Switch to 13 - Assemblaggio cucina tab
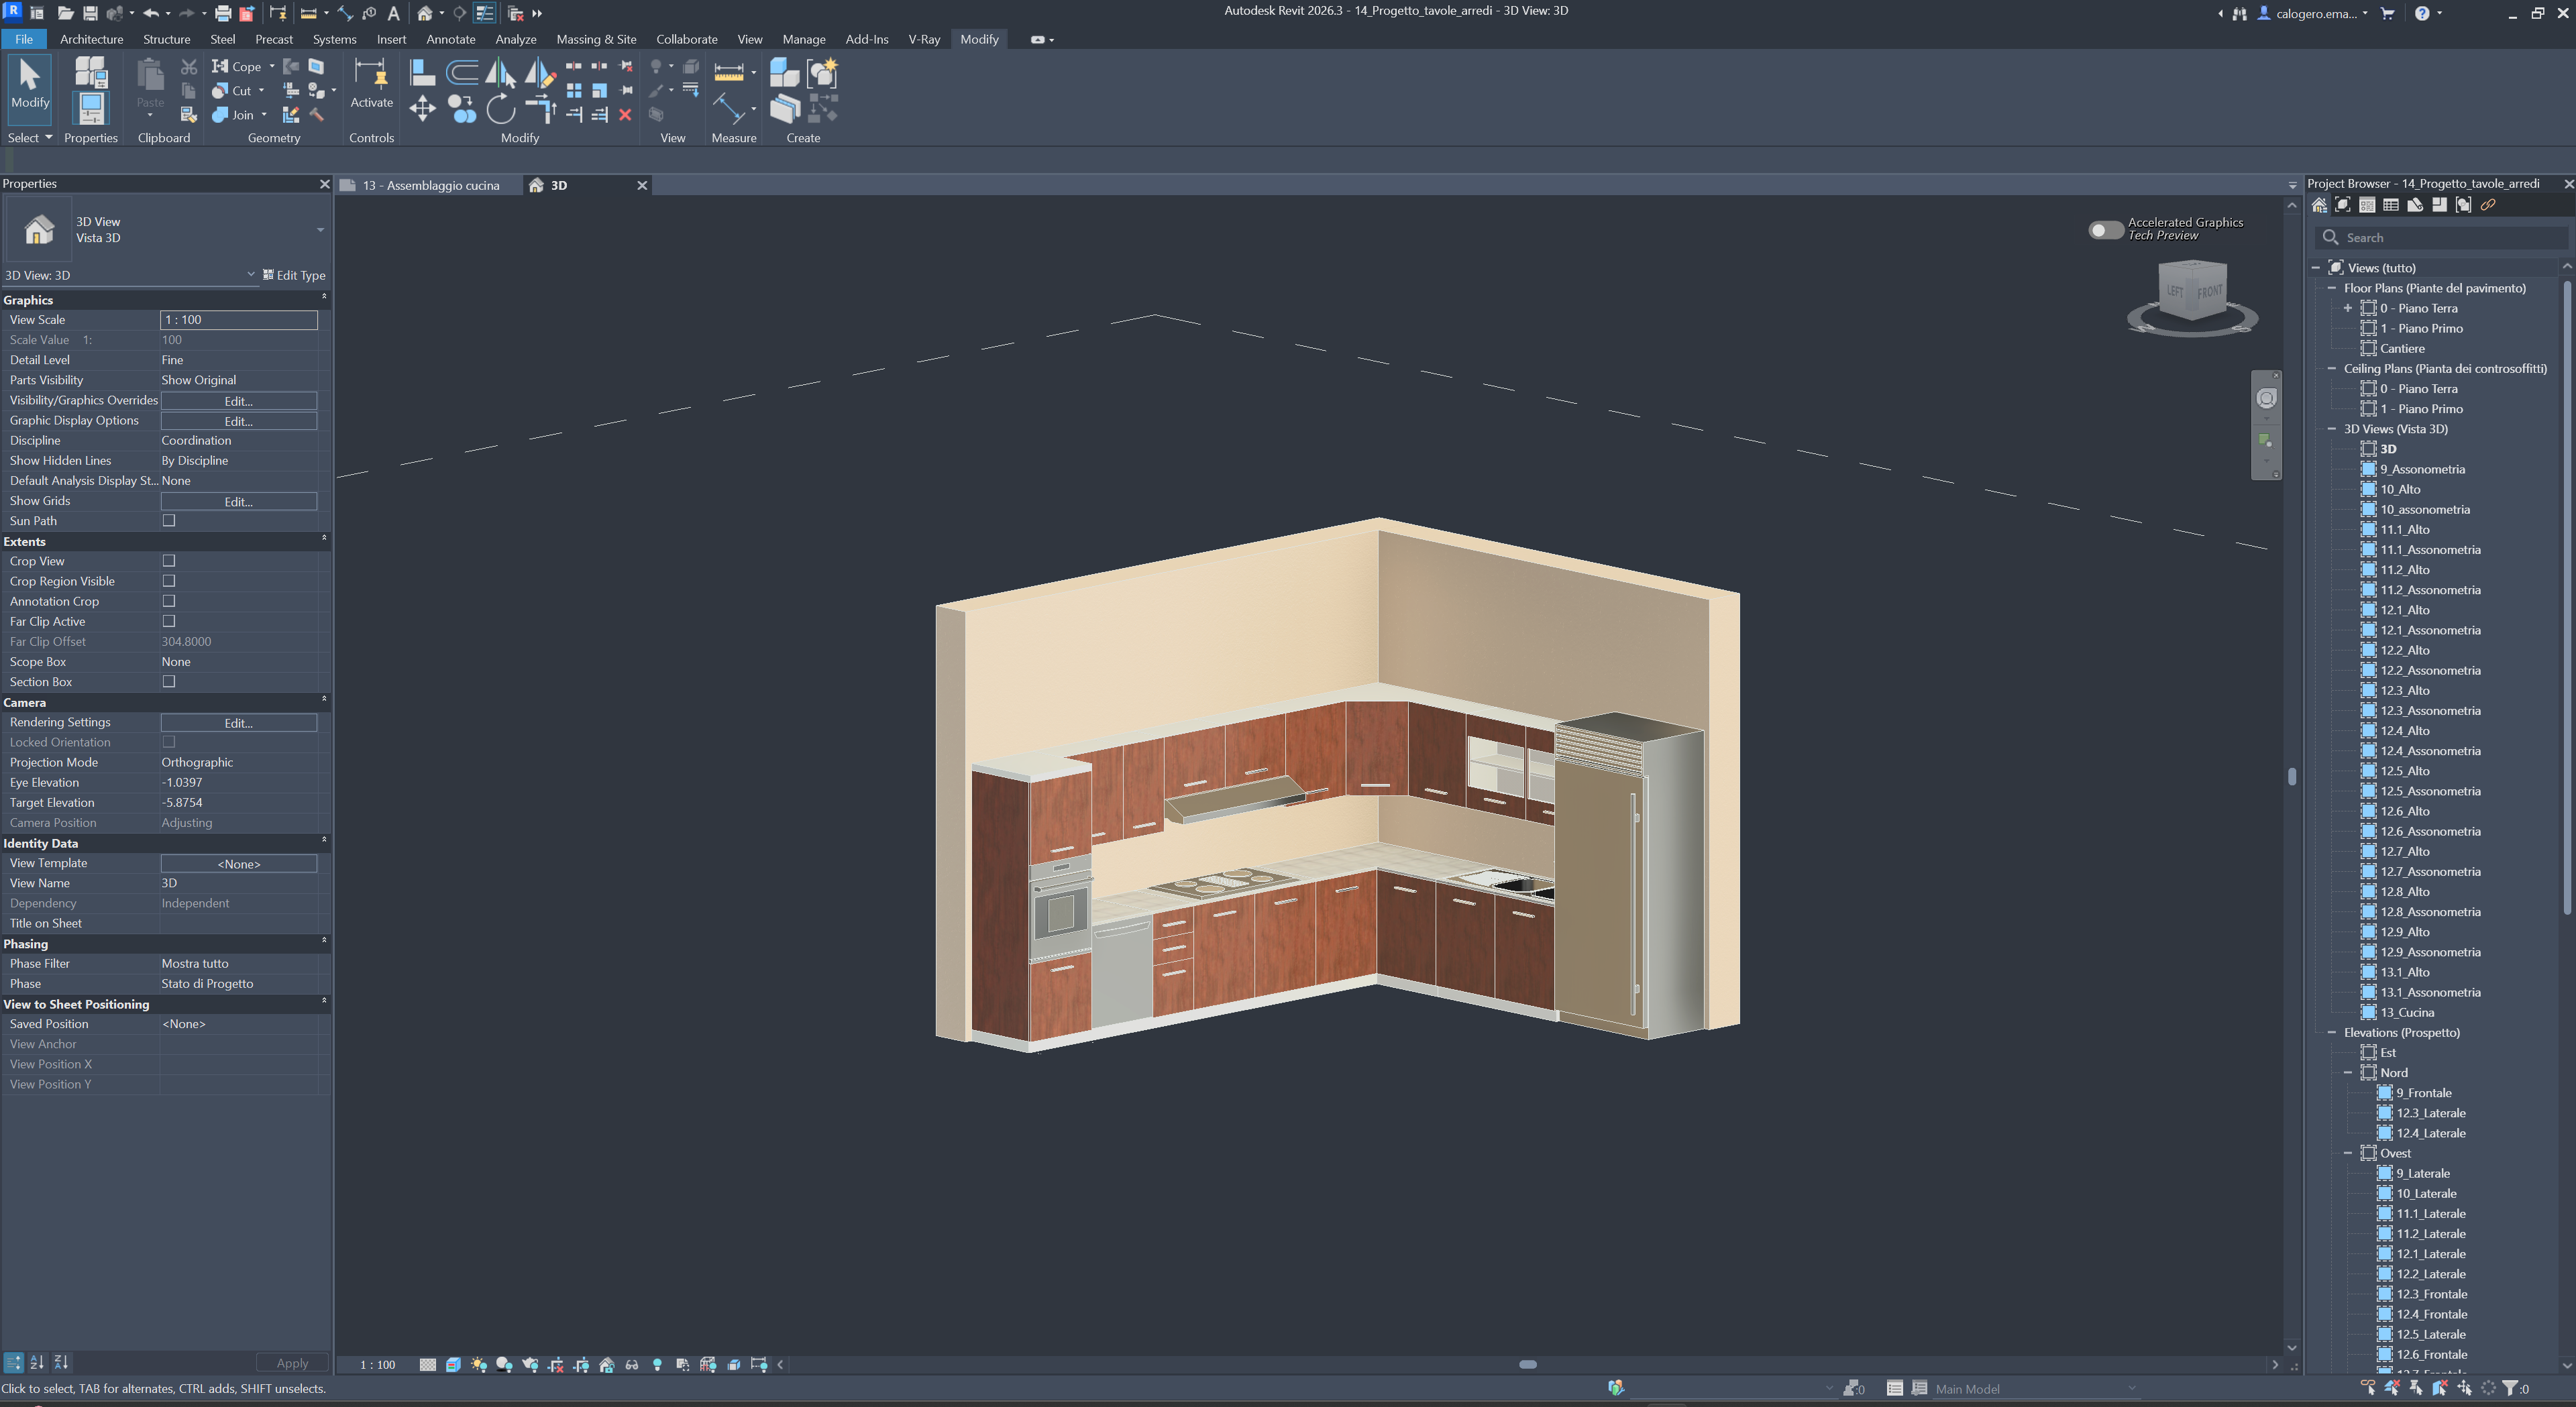This screenshot has width=2576, height=1407. [x=430, y=185]
